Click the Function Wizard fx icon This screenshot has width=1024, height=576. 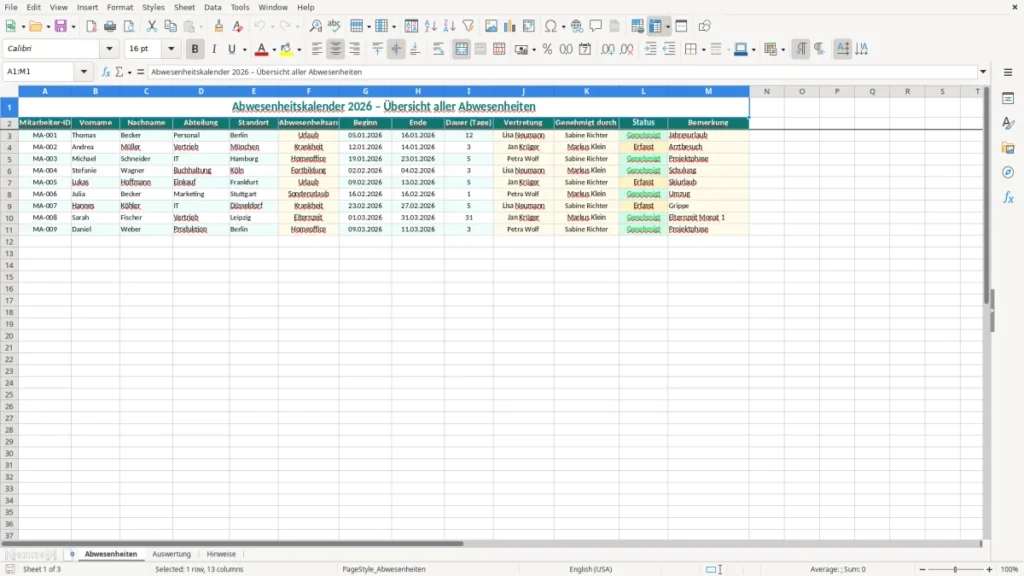[x=106, y=72]
